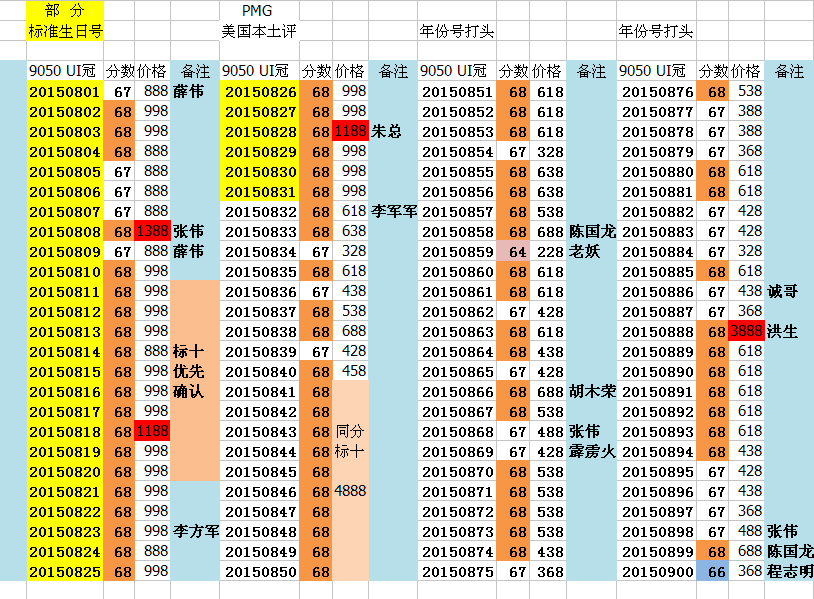Click serial number cell 20150808
814x599 pixels.
click(x=65, y=231)
